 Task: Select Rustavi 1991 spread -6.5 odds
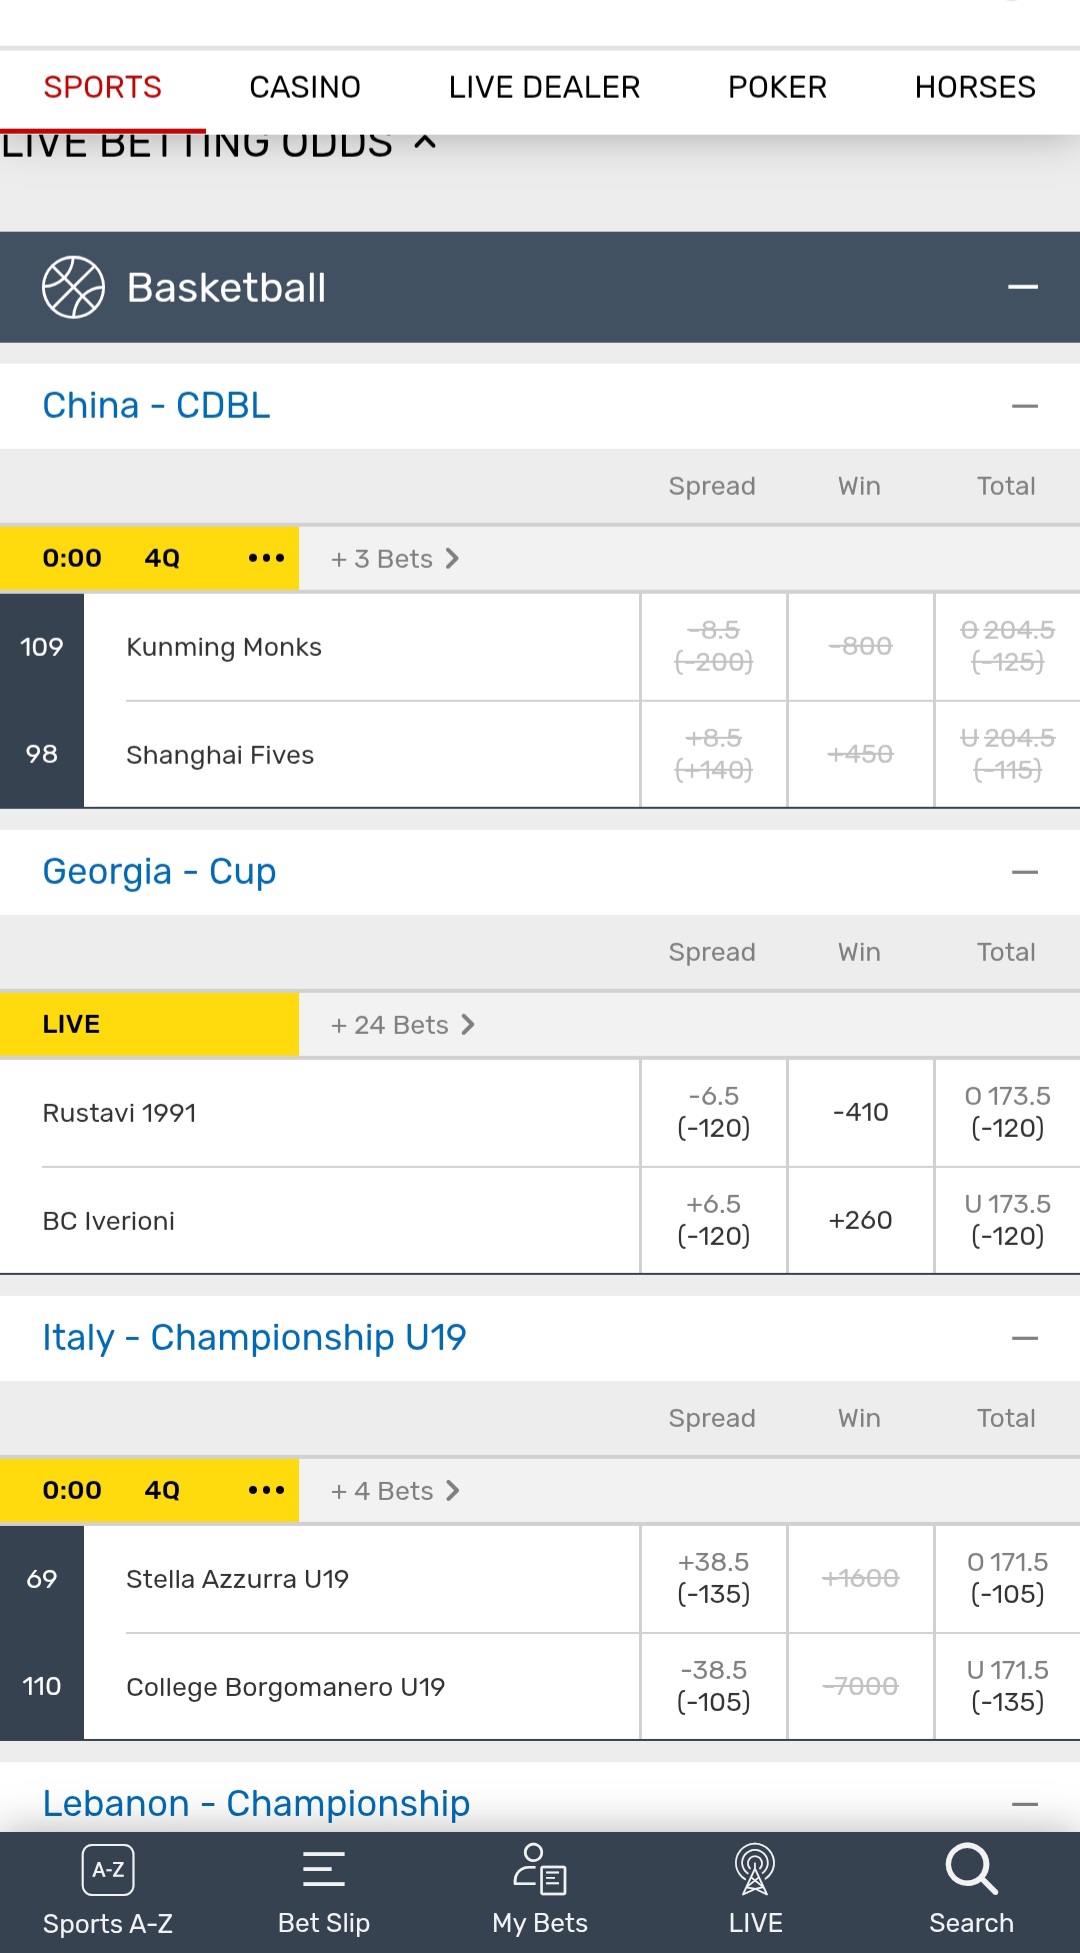[714, 1112]
